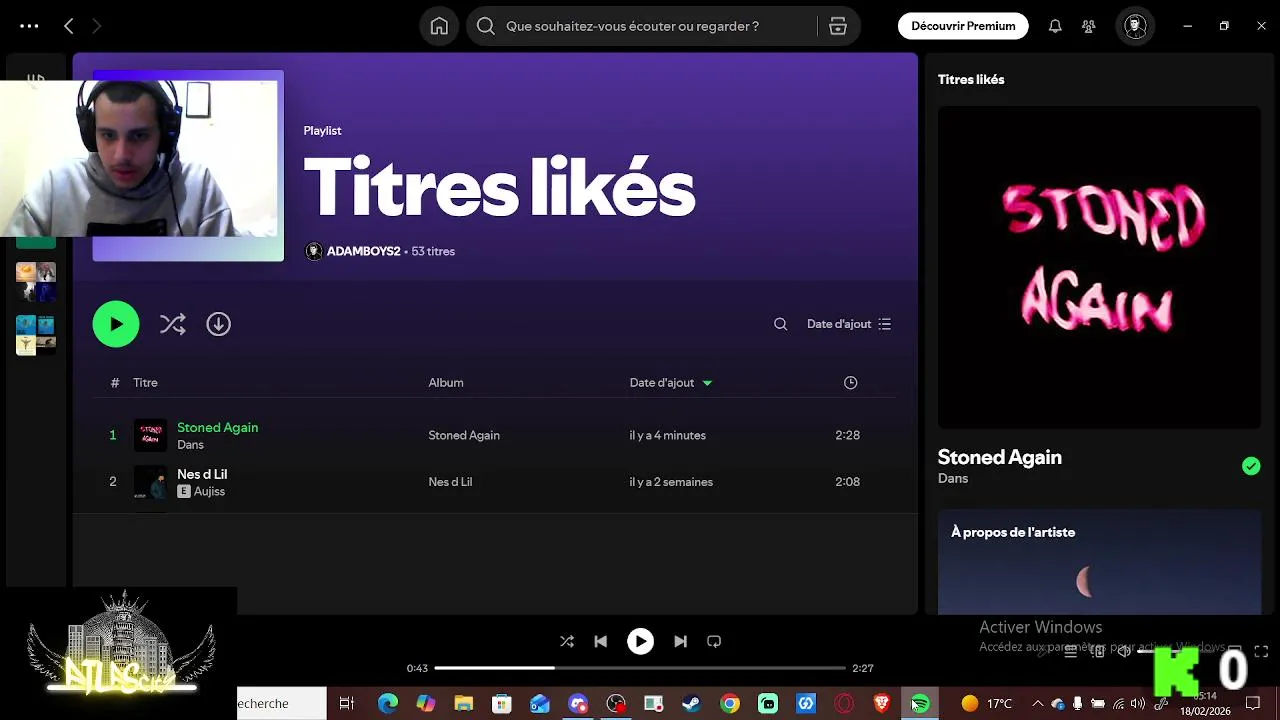This screenshot has height=720, width=1280.
Task: Open artist Dans in track row
Action: pyautogui.click(x=190, y=445)
